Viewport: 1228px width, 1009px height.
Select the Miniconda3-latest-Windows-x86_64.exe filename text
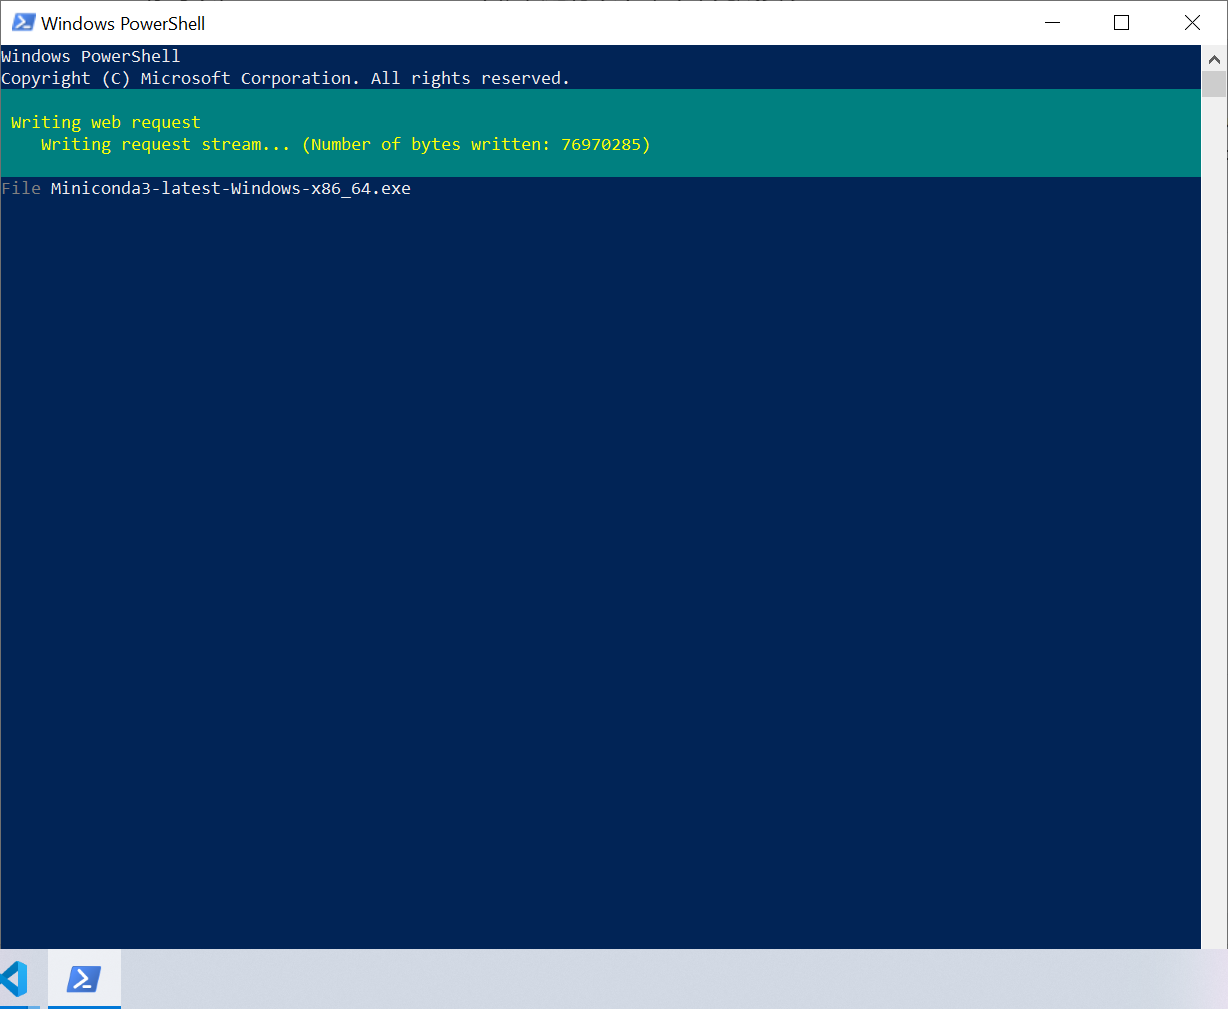pos(230,188)
